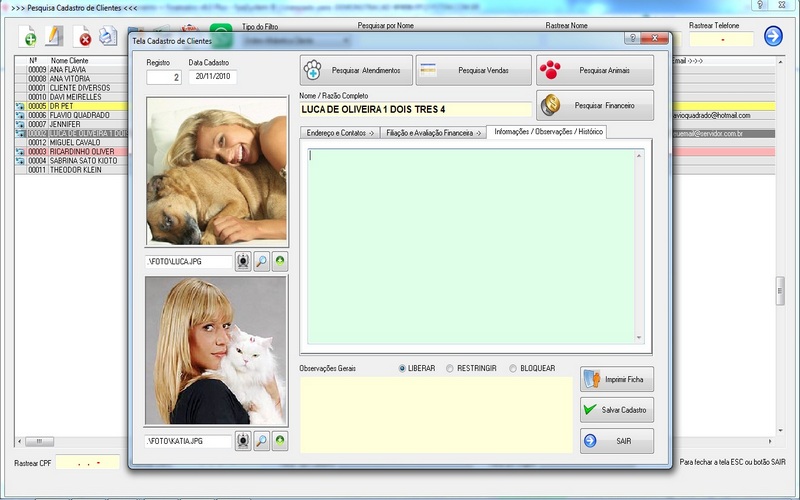
Task: Click the photo of woman with white cat
Action: coord(216,351)
